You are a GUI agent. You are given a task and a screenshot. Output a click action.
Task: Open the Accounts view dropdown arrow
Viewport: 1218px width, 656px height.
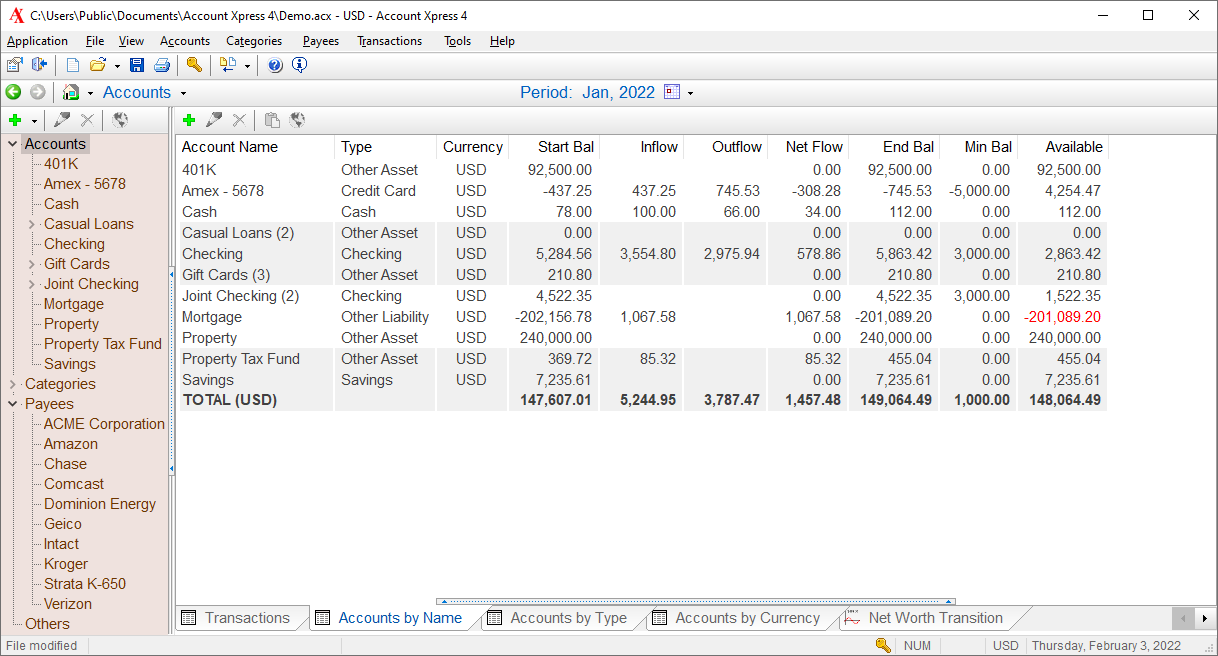183,93
